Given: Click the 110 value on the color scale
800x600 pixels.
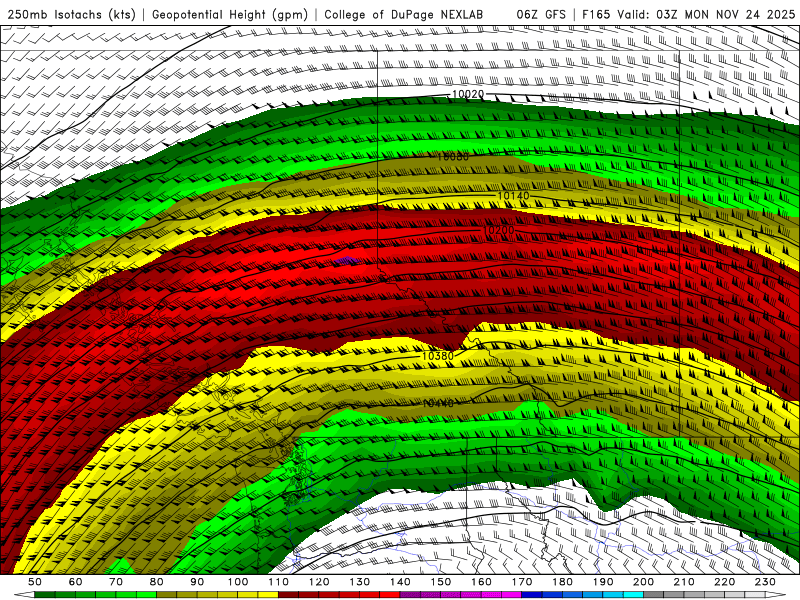Looking at the screenshot, I should click(278, 582).
